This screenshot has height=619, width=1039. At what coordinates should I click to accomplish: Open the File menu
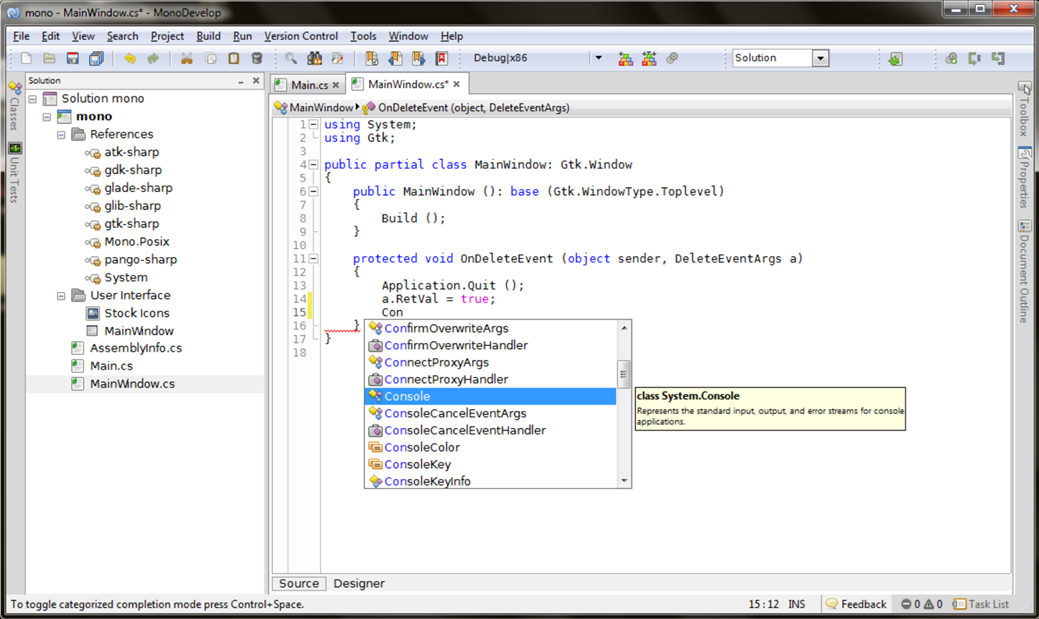click(21, 36)
